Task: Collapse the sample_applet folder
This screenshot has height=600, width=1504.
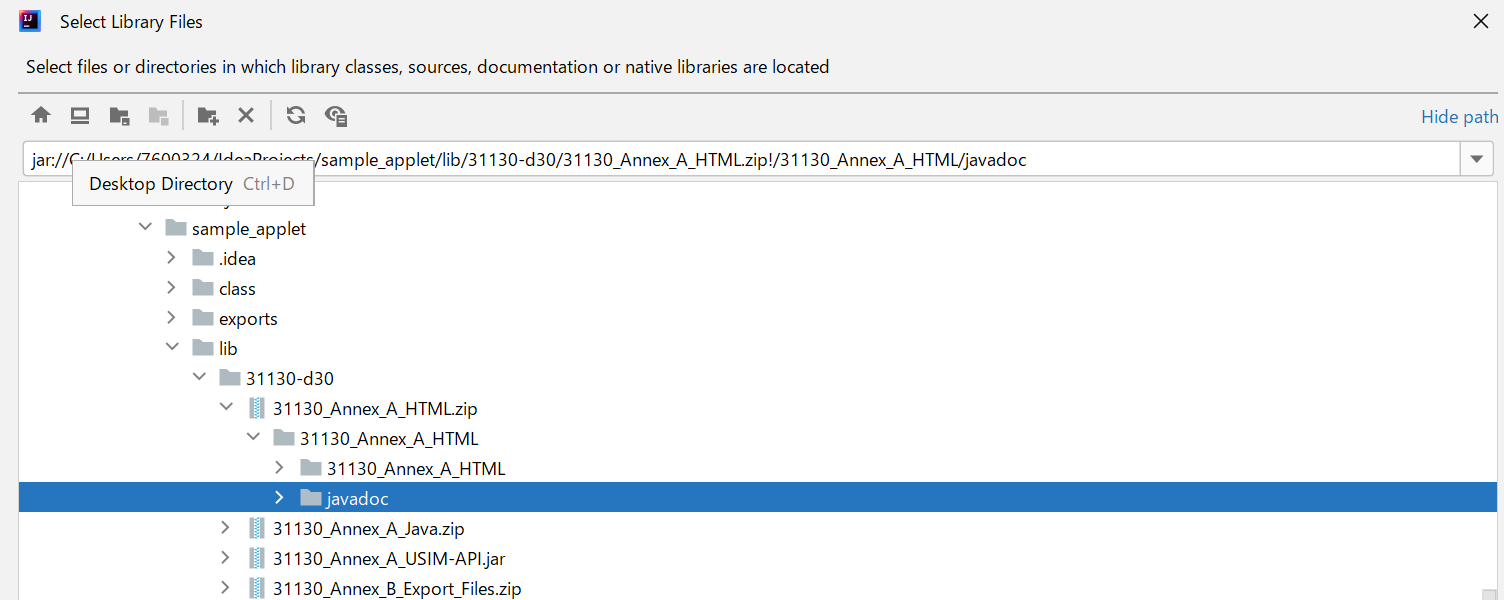Action: pyautogui.click(x=145, y=228)
